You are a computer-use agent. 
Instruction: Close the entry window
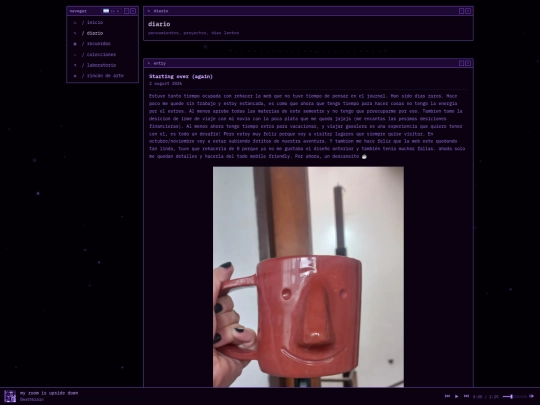click(x=468, y=63)
